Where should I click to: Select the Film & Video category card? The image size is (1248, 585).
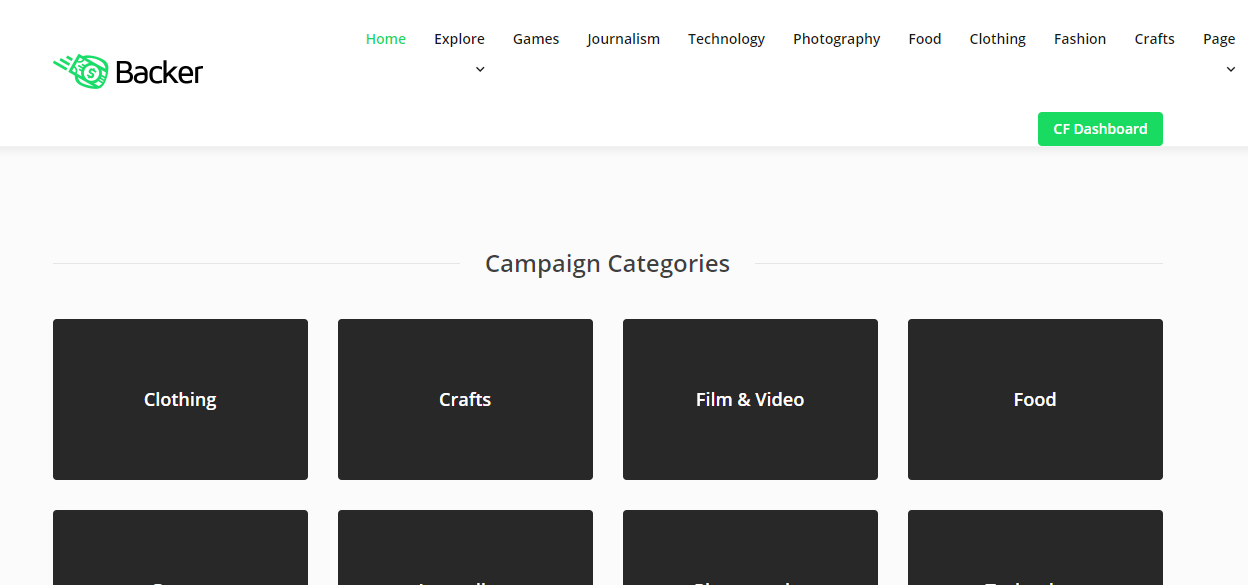(750, 399)
